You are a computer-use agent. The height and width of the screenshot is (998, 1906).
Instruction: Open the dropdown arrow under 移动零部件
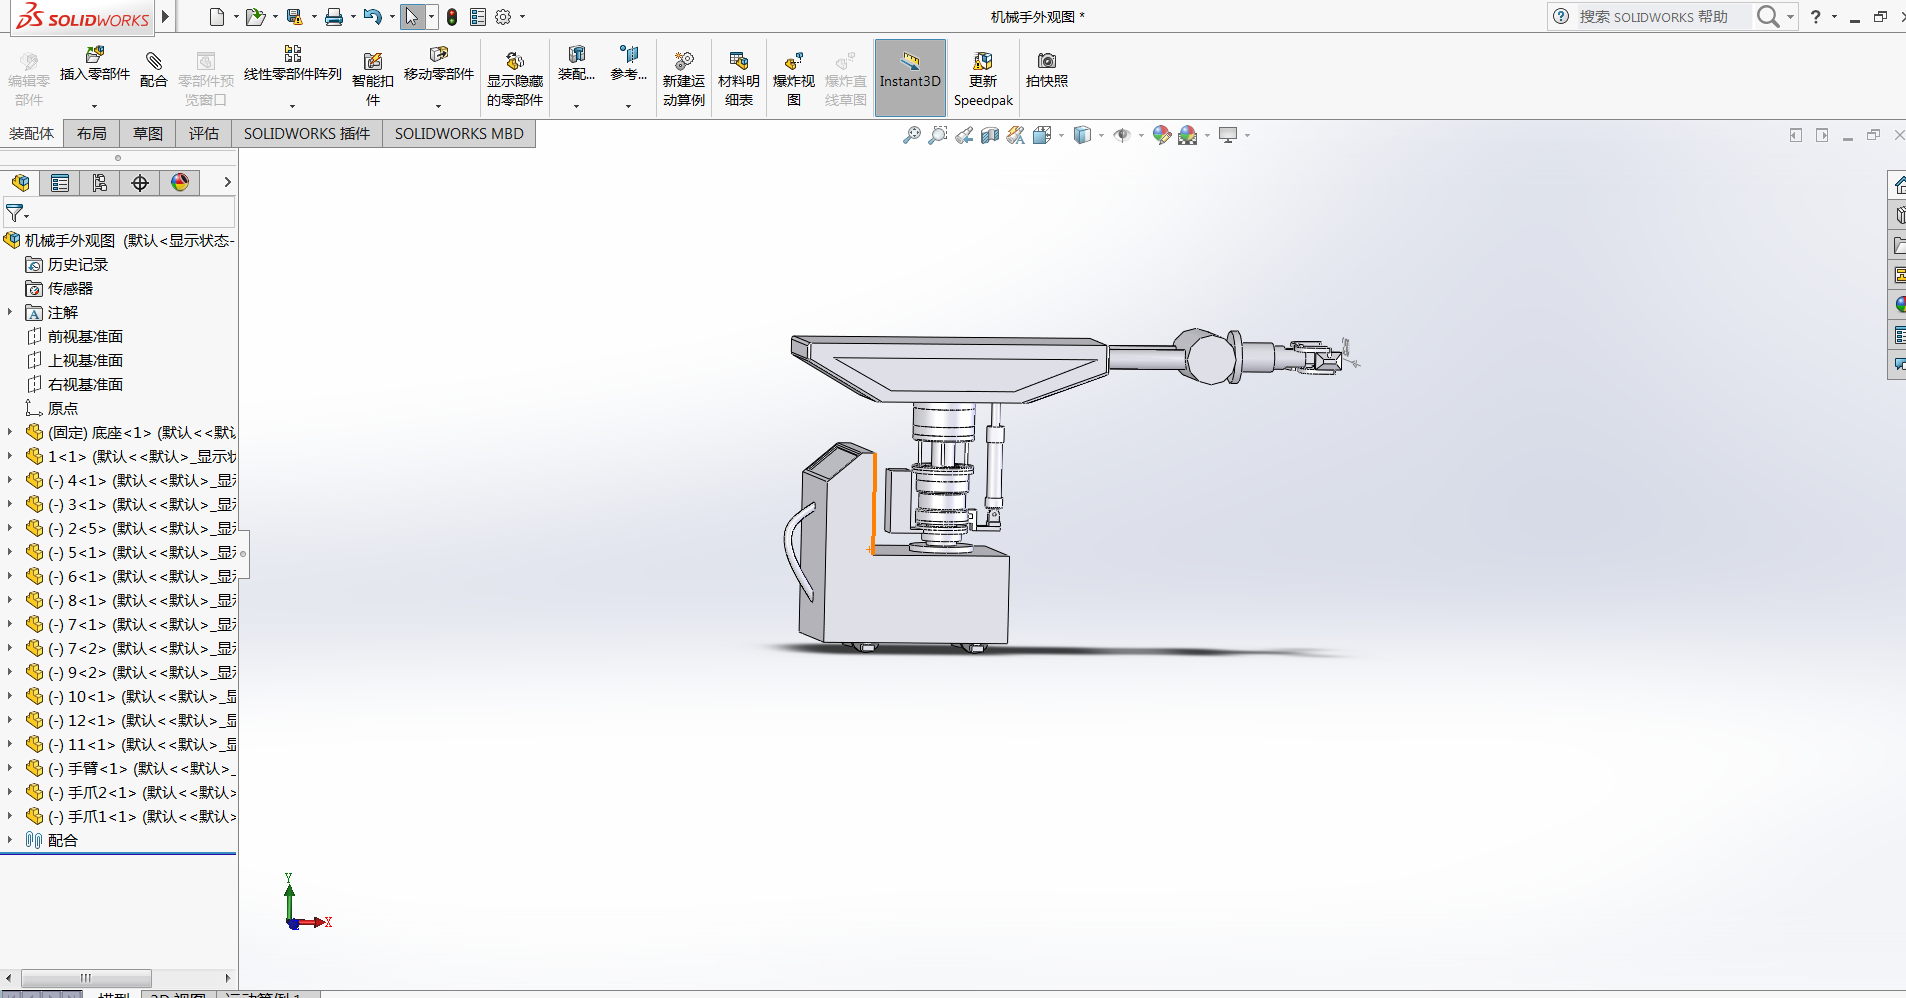(438, 105)
